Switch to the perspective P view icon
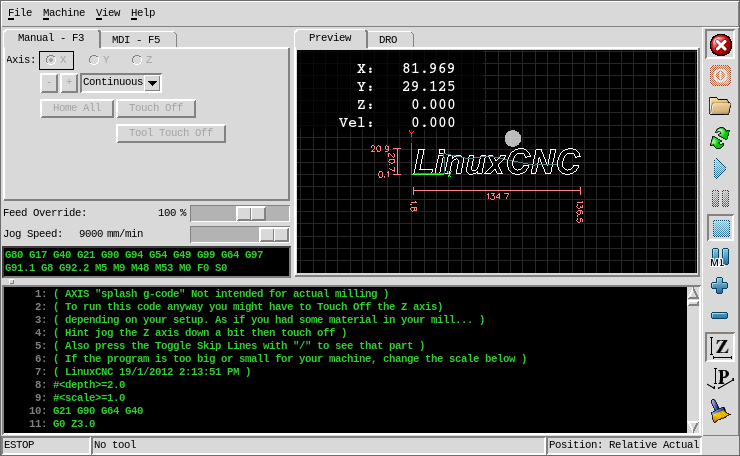This screenshot has height=456, width=740. (721, 379)
